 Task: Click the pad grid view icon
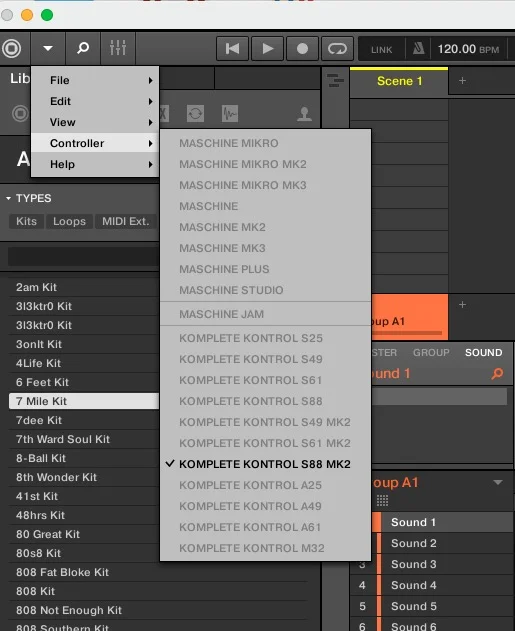pos(382,501)
